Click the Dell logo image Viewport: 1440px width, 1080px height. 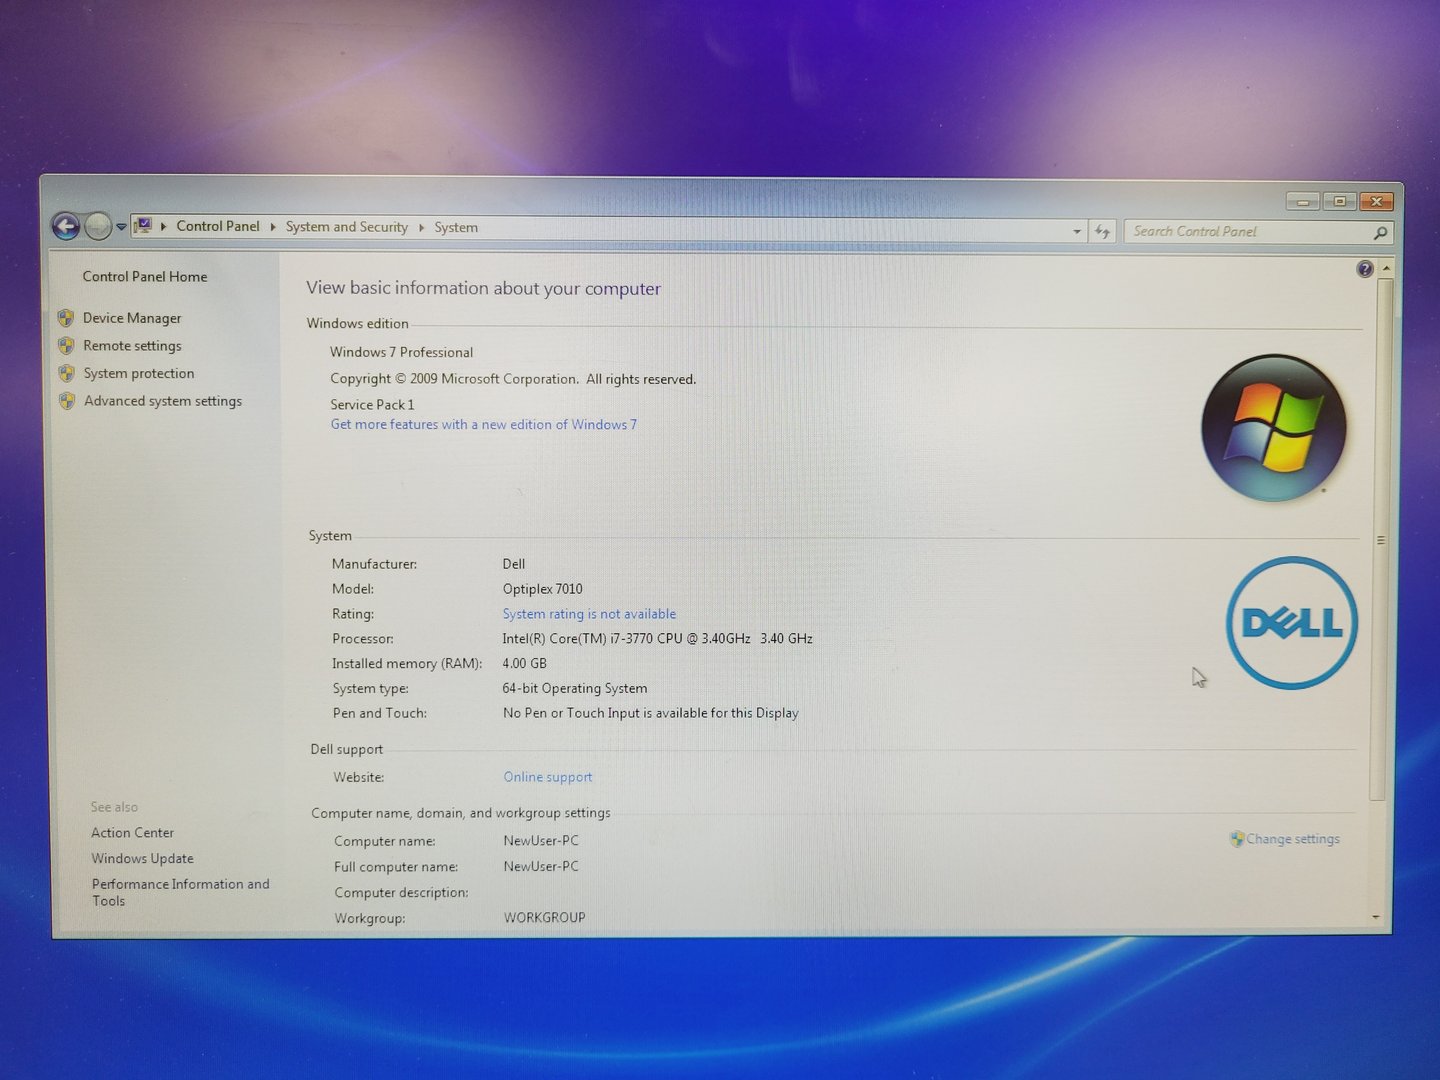[x=1292, y=623]
